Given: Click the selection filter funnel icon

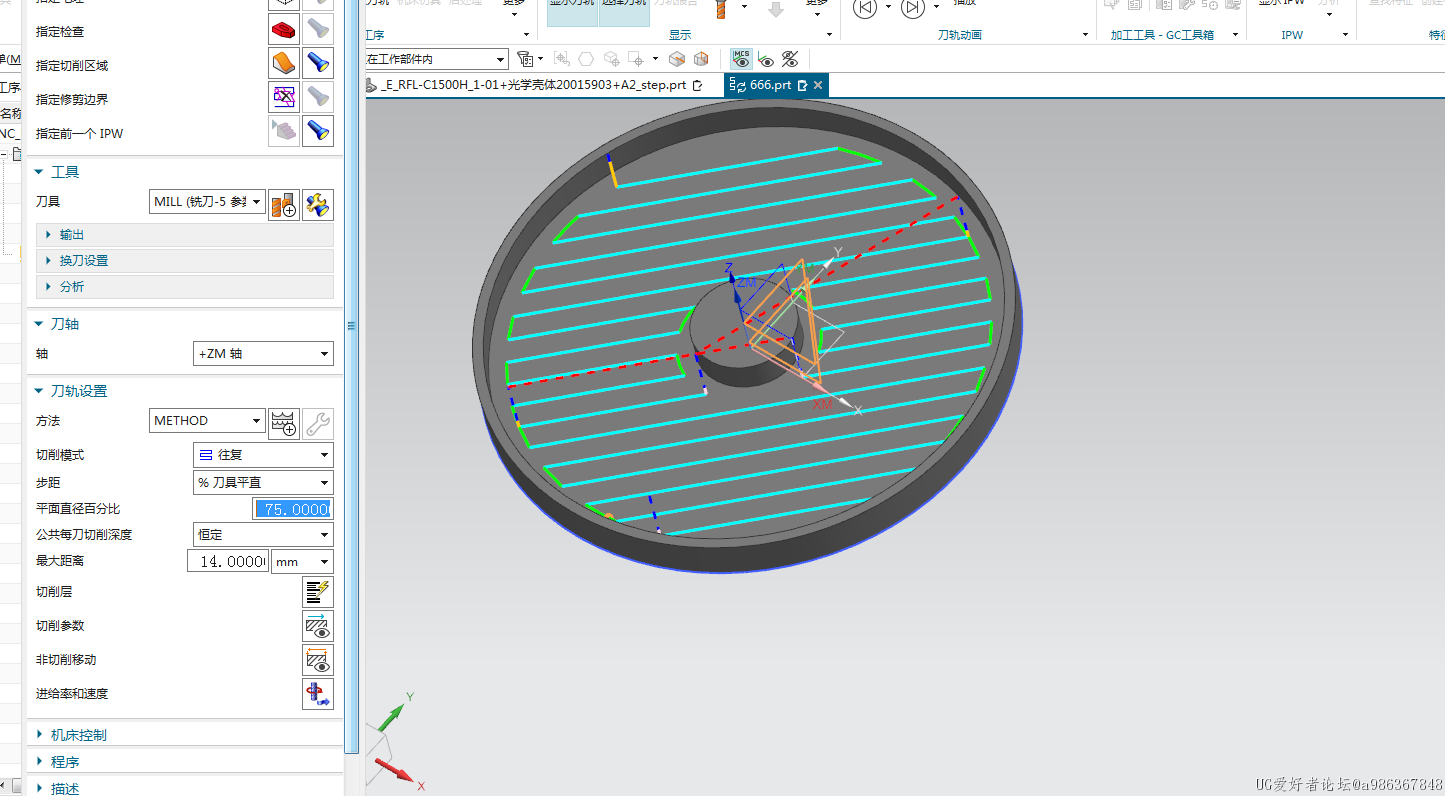Looking at the screenshot, I should [524, 59].
